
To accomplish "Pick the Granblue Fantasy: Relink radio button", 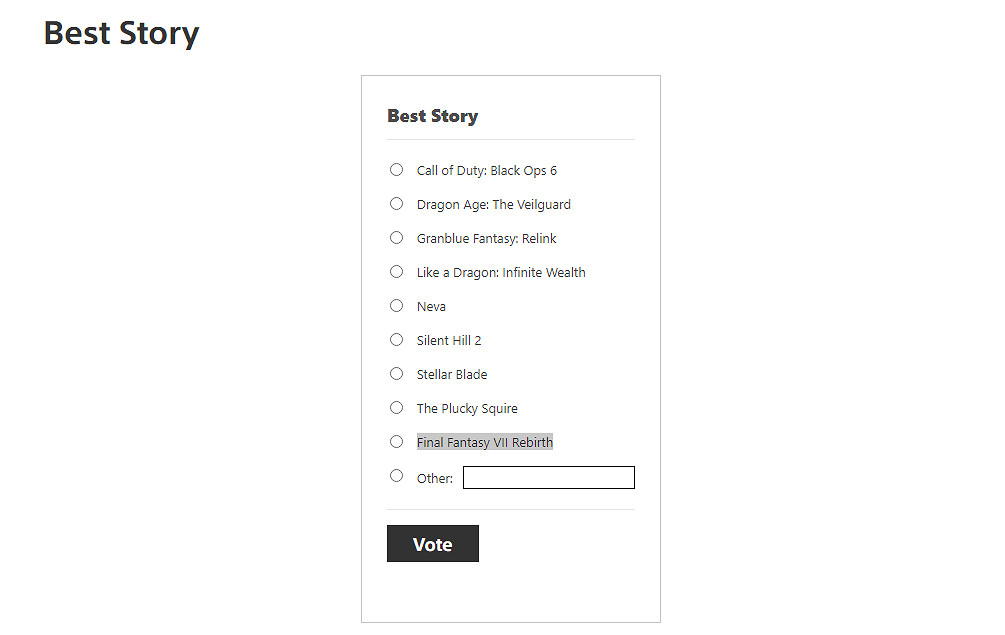I will pyautogui.click(x=396, y=238).
